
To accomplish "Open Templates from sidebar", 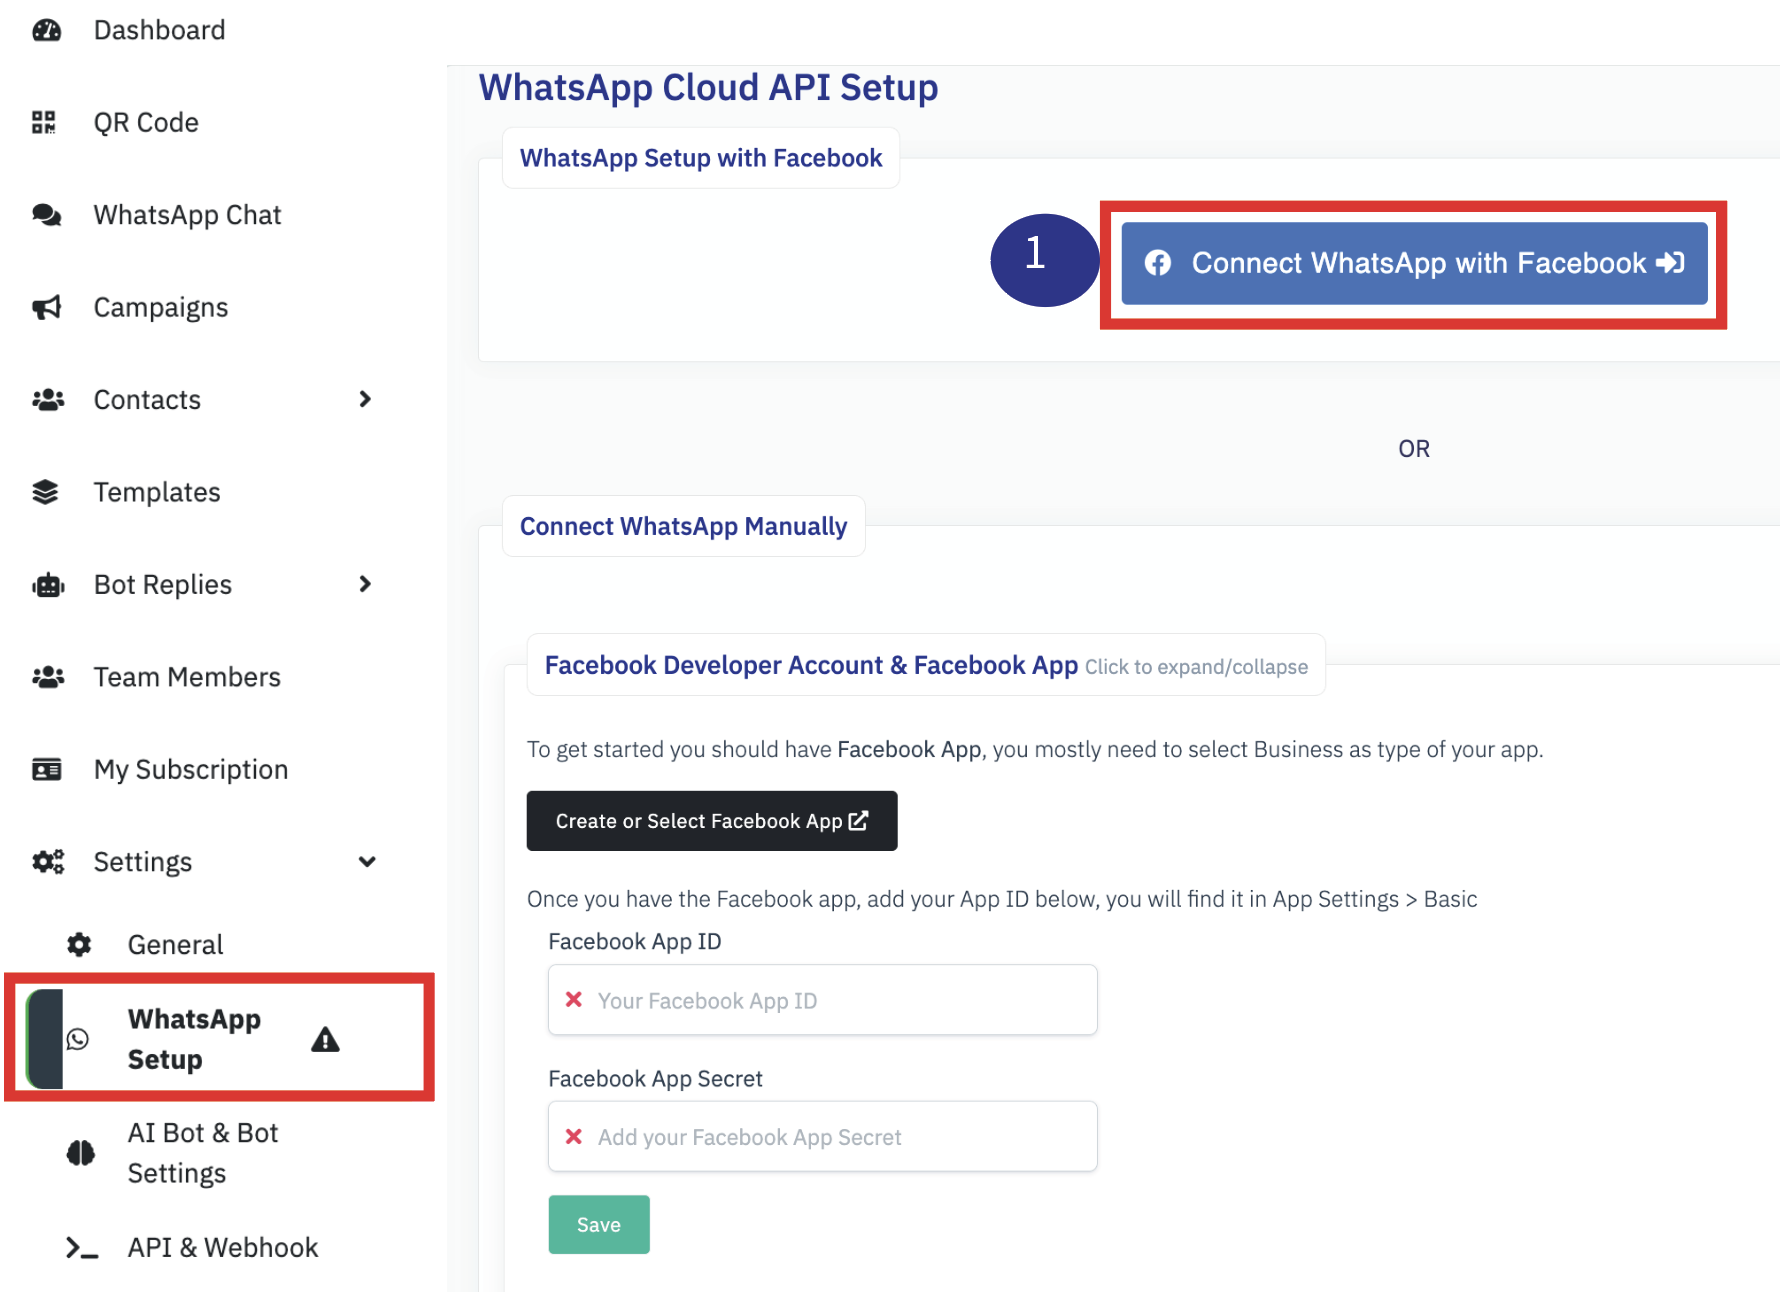I will (157, 492).
